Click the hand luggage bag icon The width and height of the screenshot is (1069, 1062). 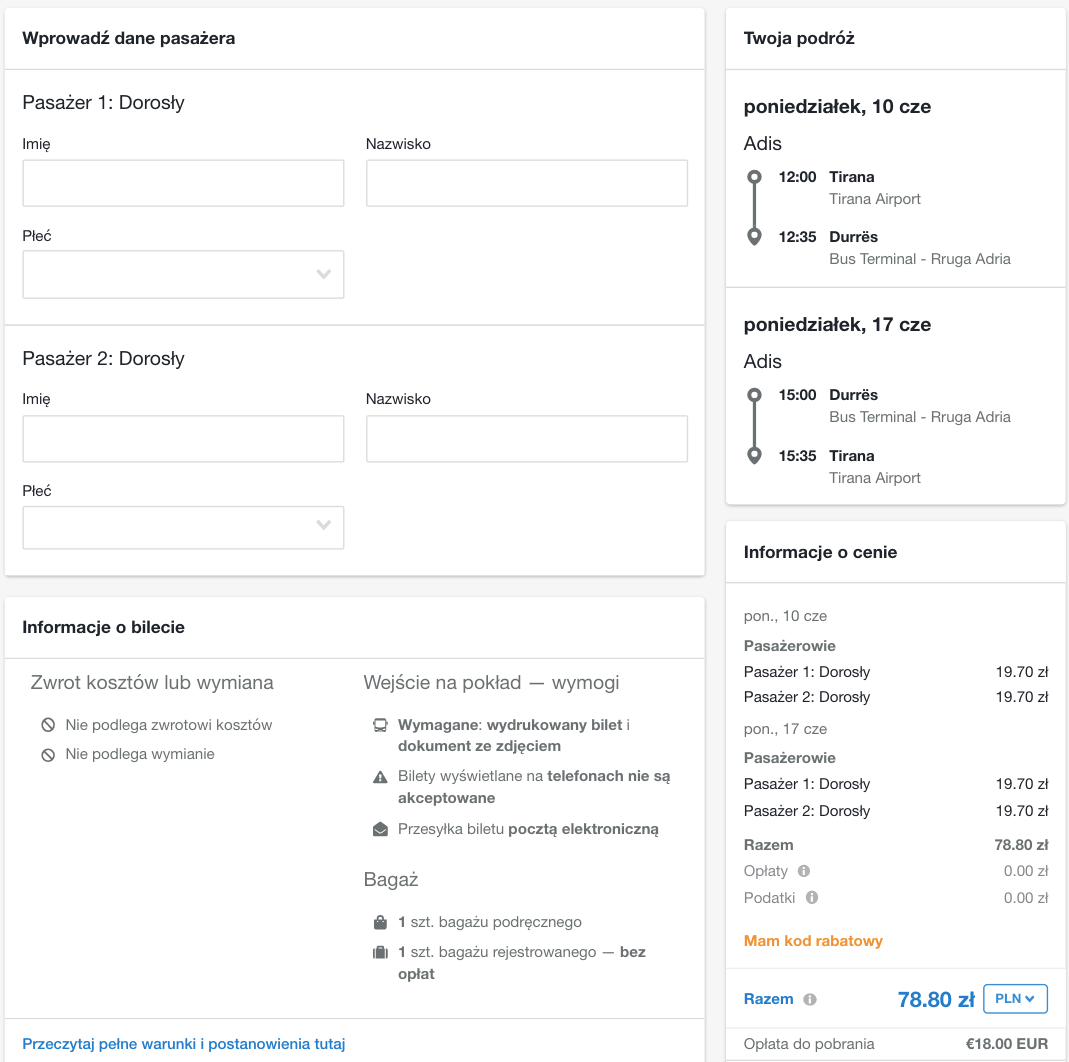click(x=380, y=922)
